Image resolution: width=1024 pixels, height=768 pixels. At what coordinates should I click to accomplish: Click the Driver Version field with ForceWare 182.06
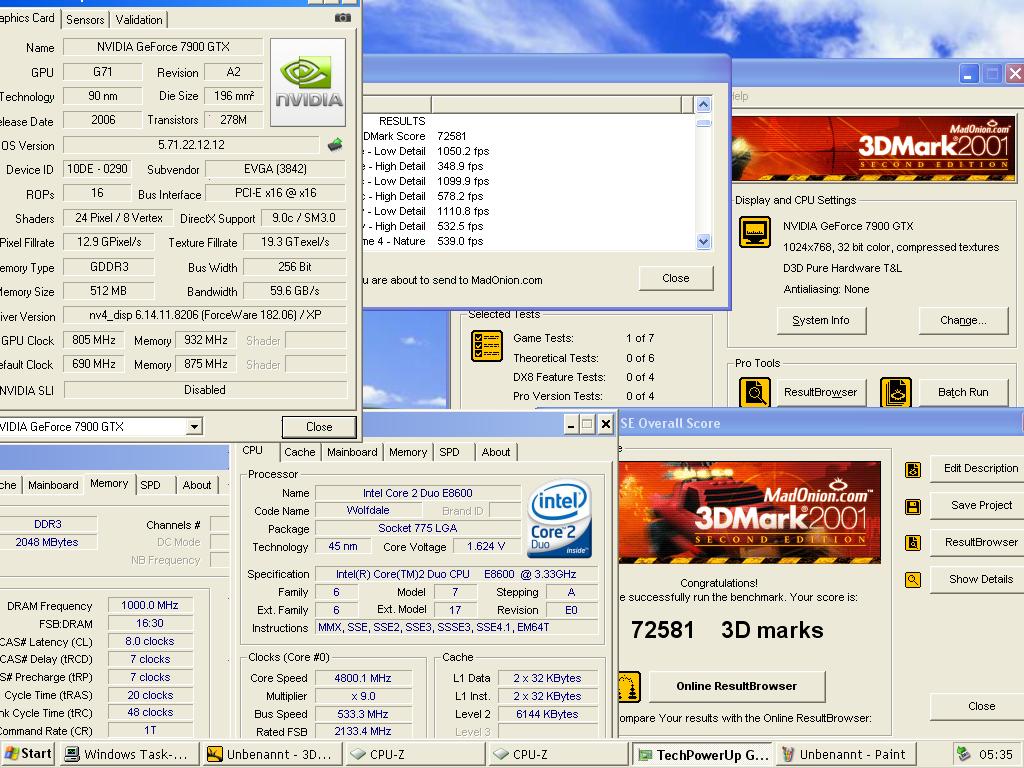coord(205,315)
